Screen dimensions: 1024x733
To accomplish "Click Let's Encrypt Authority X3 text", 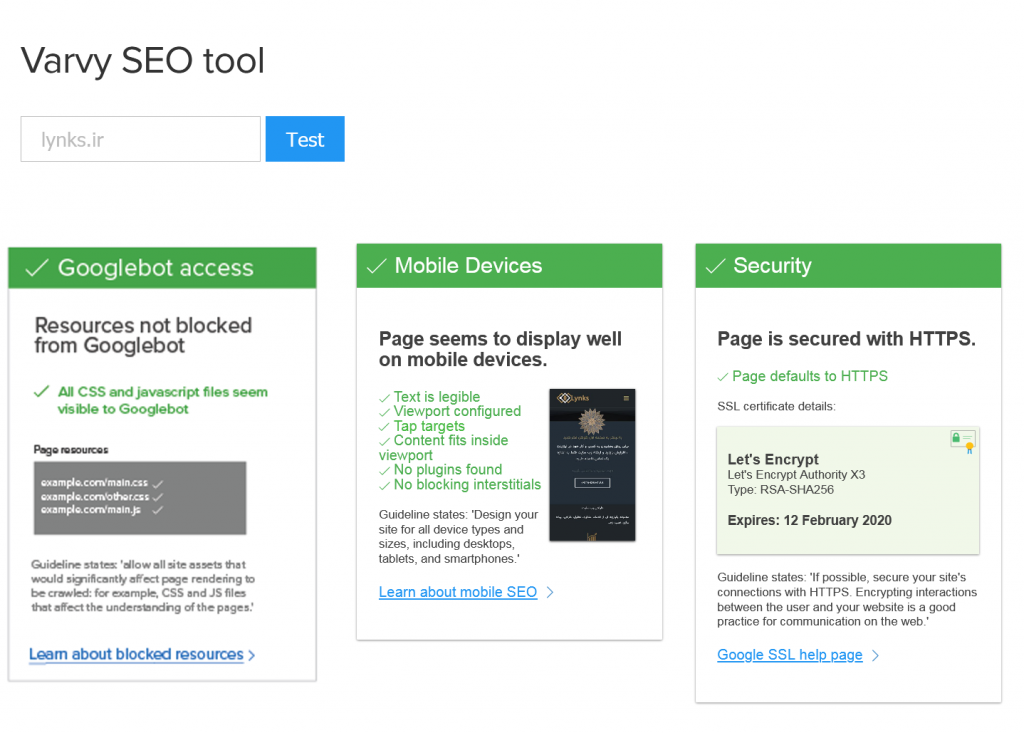I will coord(796,475).
